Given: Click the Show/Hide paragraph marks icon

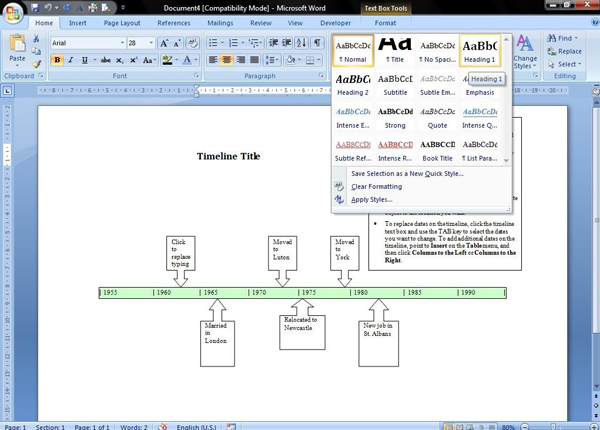Looking at the screenshot, I should pyautogui.click(x=319, y=43).
